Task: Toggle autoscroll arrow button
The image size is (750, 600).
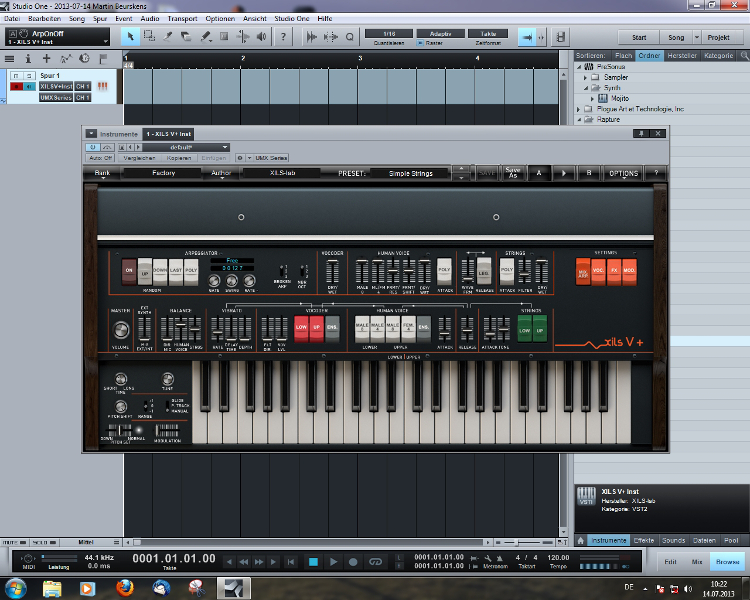Action: (x=527, y=37)
